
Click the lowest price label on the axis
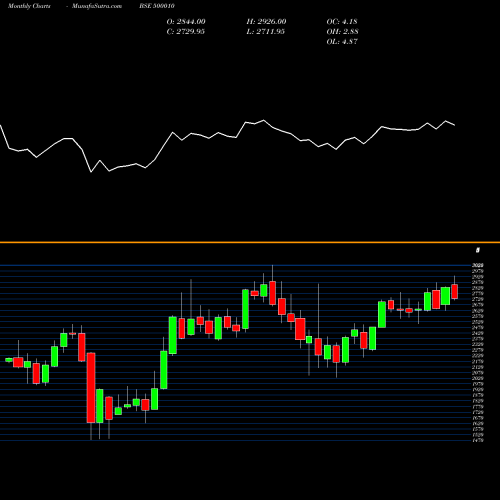pos(478,440)
